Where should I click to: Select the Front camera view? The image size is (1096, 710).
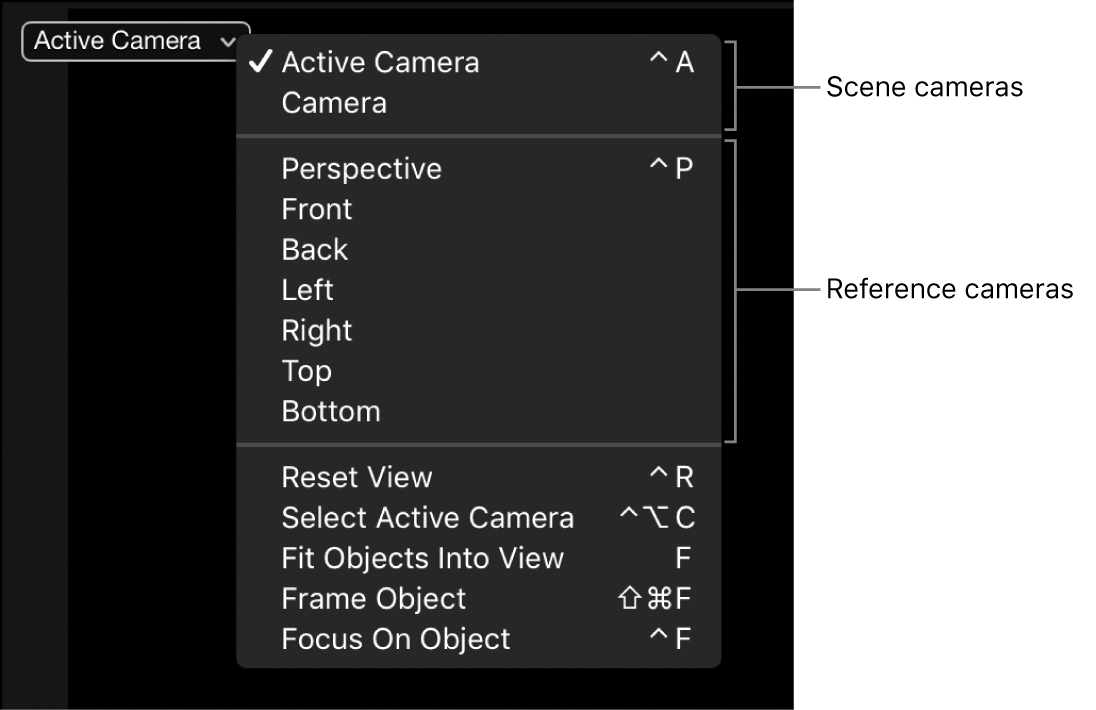(x=317, y=209)
